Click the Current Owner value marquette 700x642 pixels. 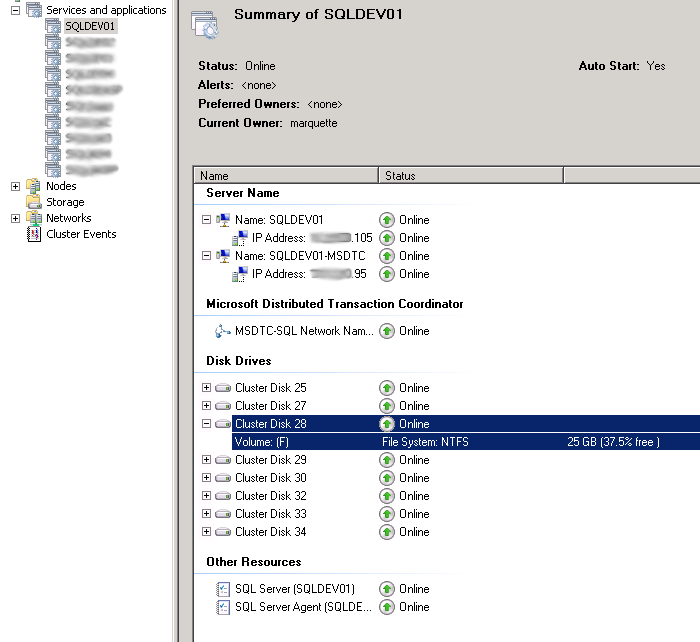tap(314, 123)
